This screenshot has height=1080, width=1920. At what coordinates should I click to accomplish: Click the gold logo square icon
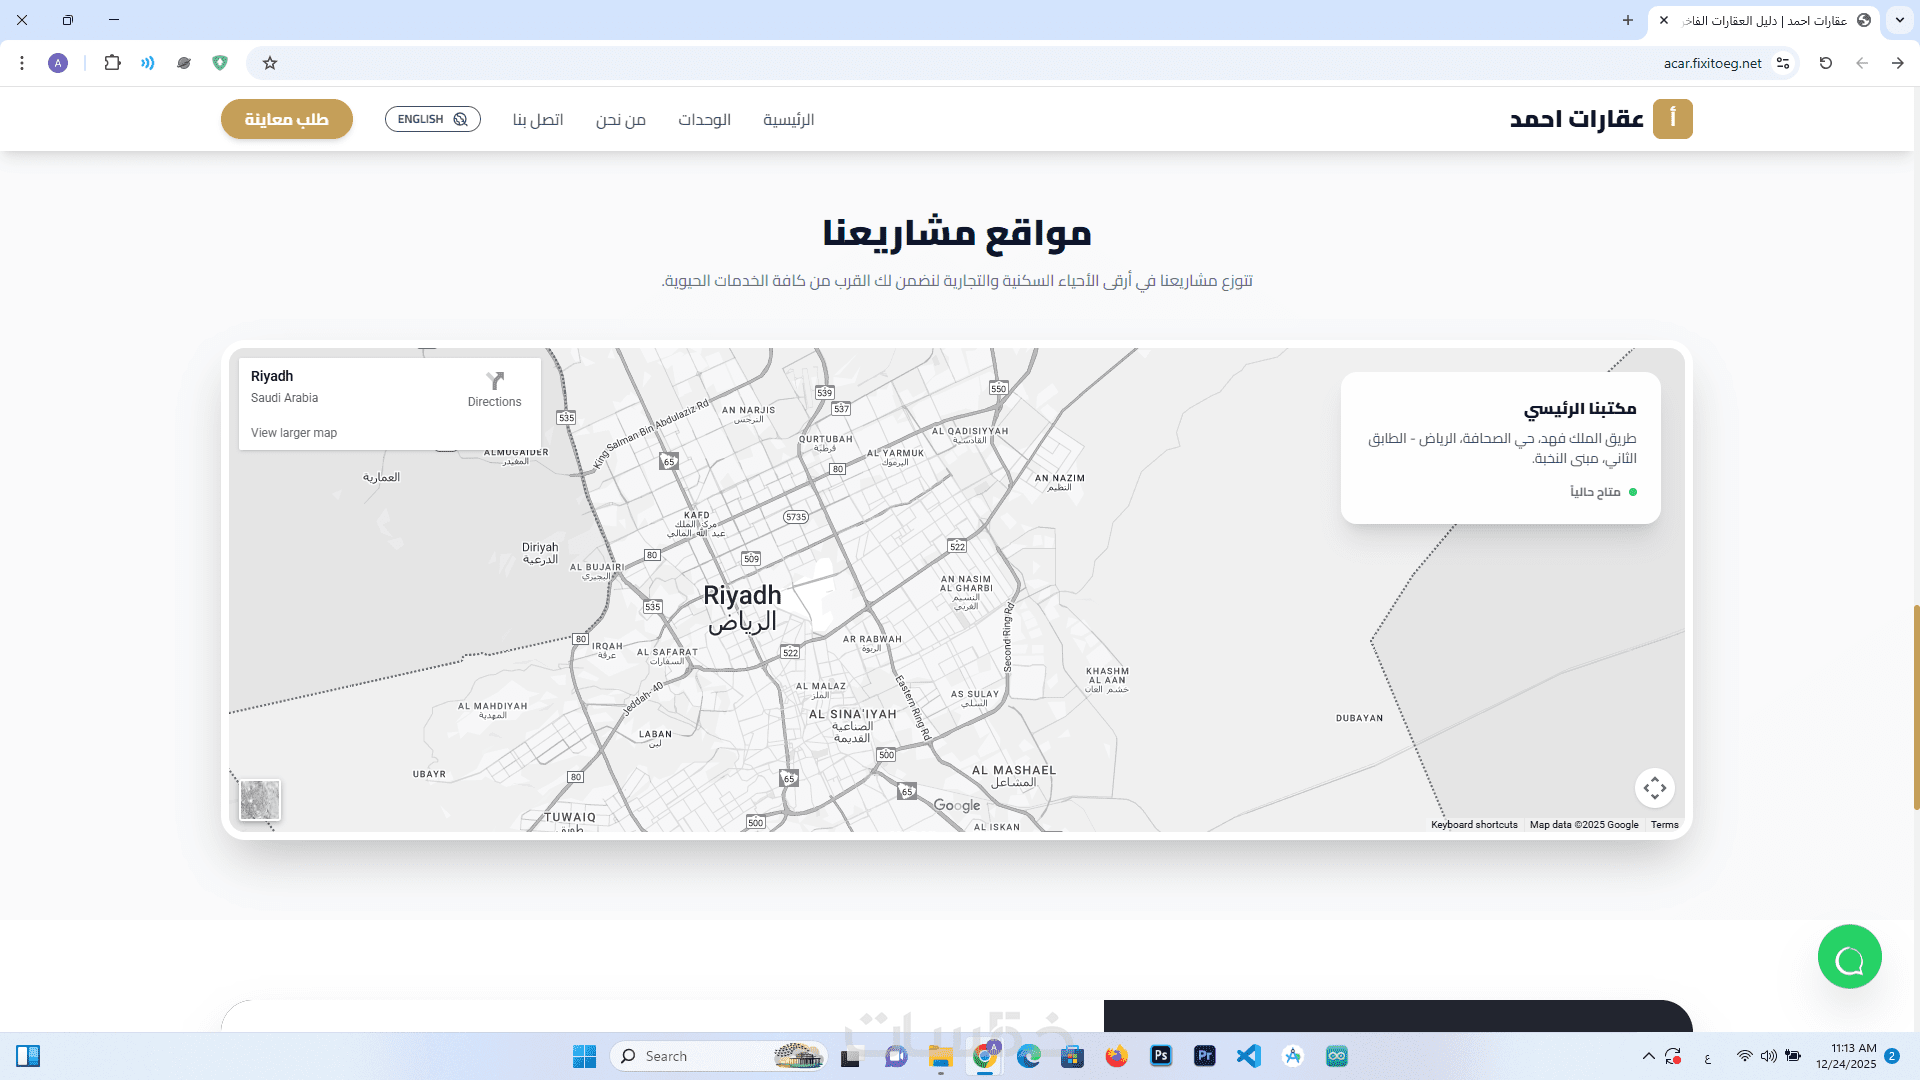pyautogui.click(x=1672, y=119)
